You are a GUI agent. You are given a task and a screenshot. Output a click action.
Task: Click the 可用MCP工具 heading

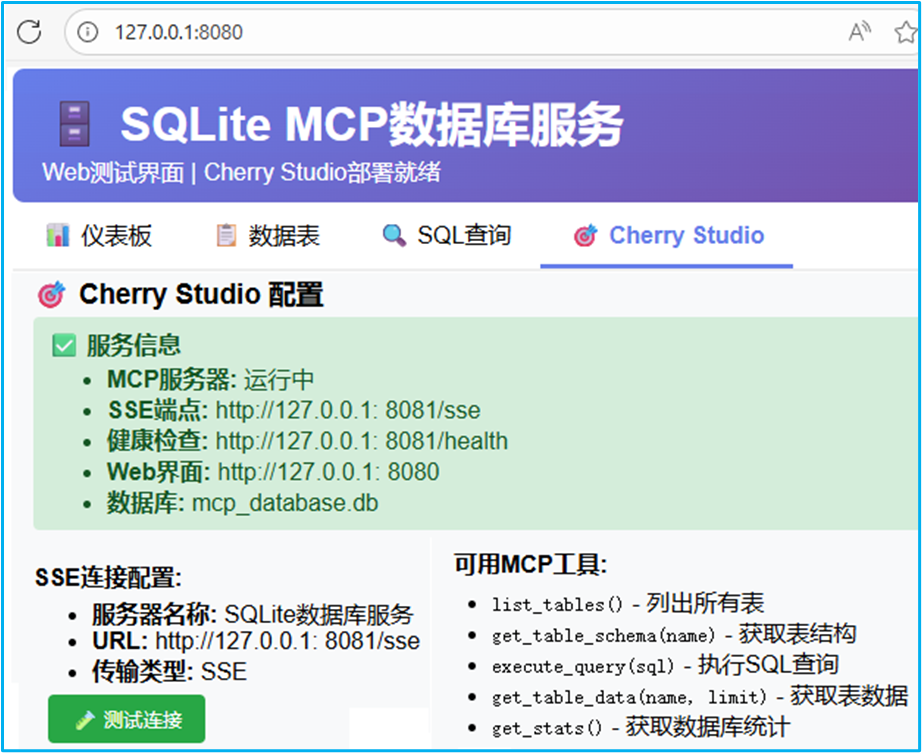pyautogui.click(x=530, y=565)
